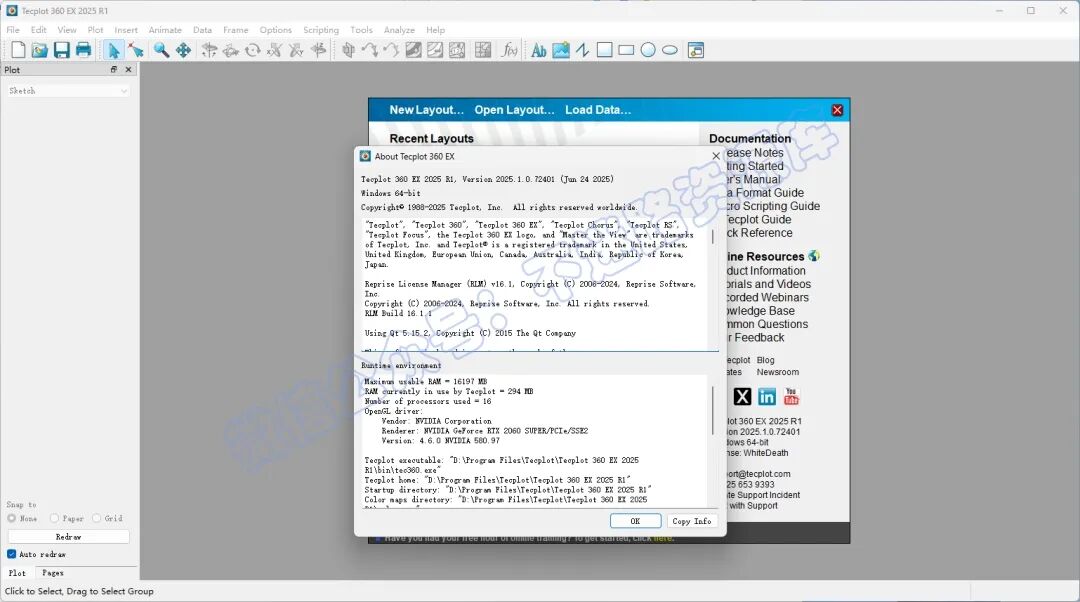Click the new frame tool icon

[x=696, y=50]
